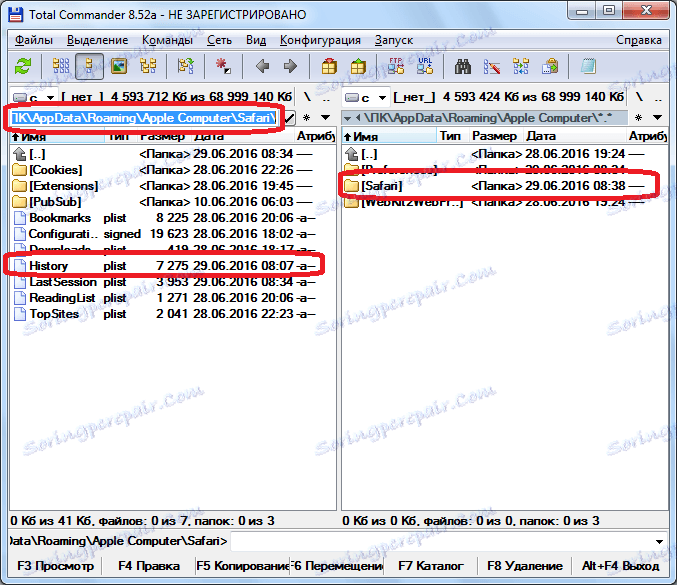Click the Refresh (reread source) toolbar icon
677x585 pixels.
coord(23,66)
